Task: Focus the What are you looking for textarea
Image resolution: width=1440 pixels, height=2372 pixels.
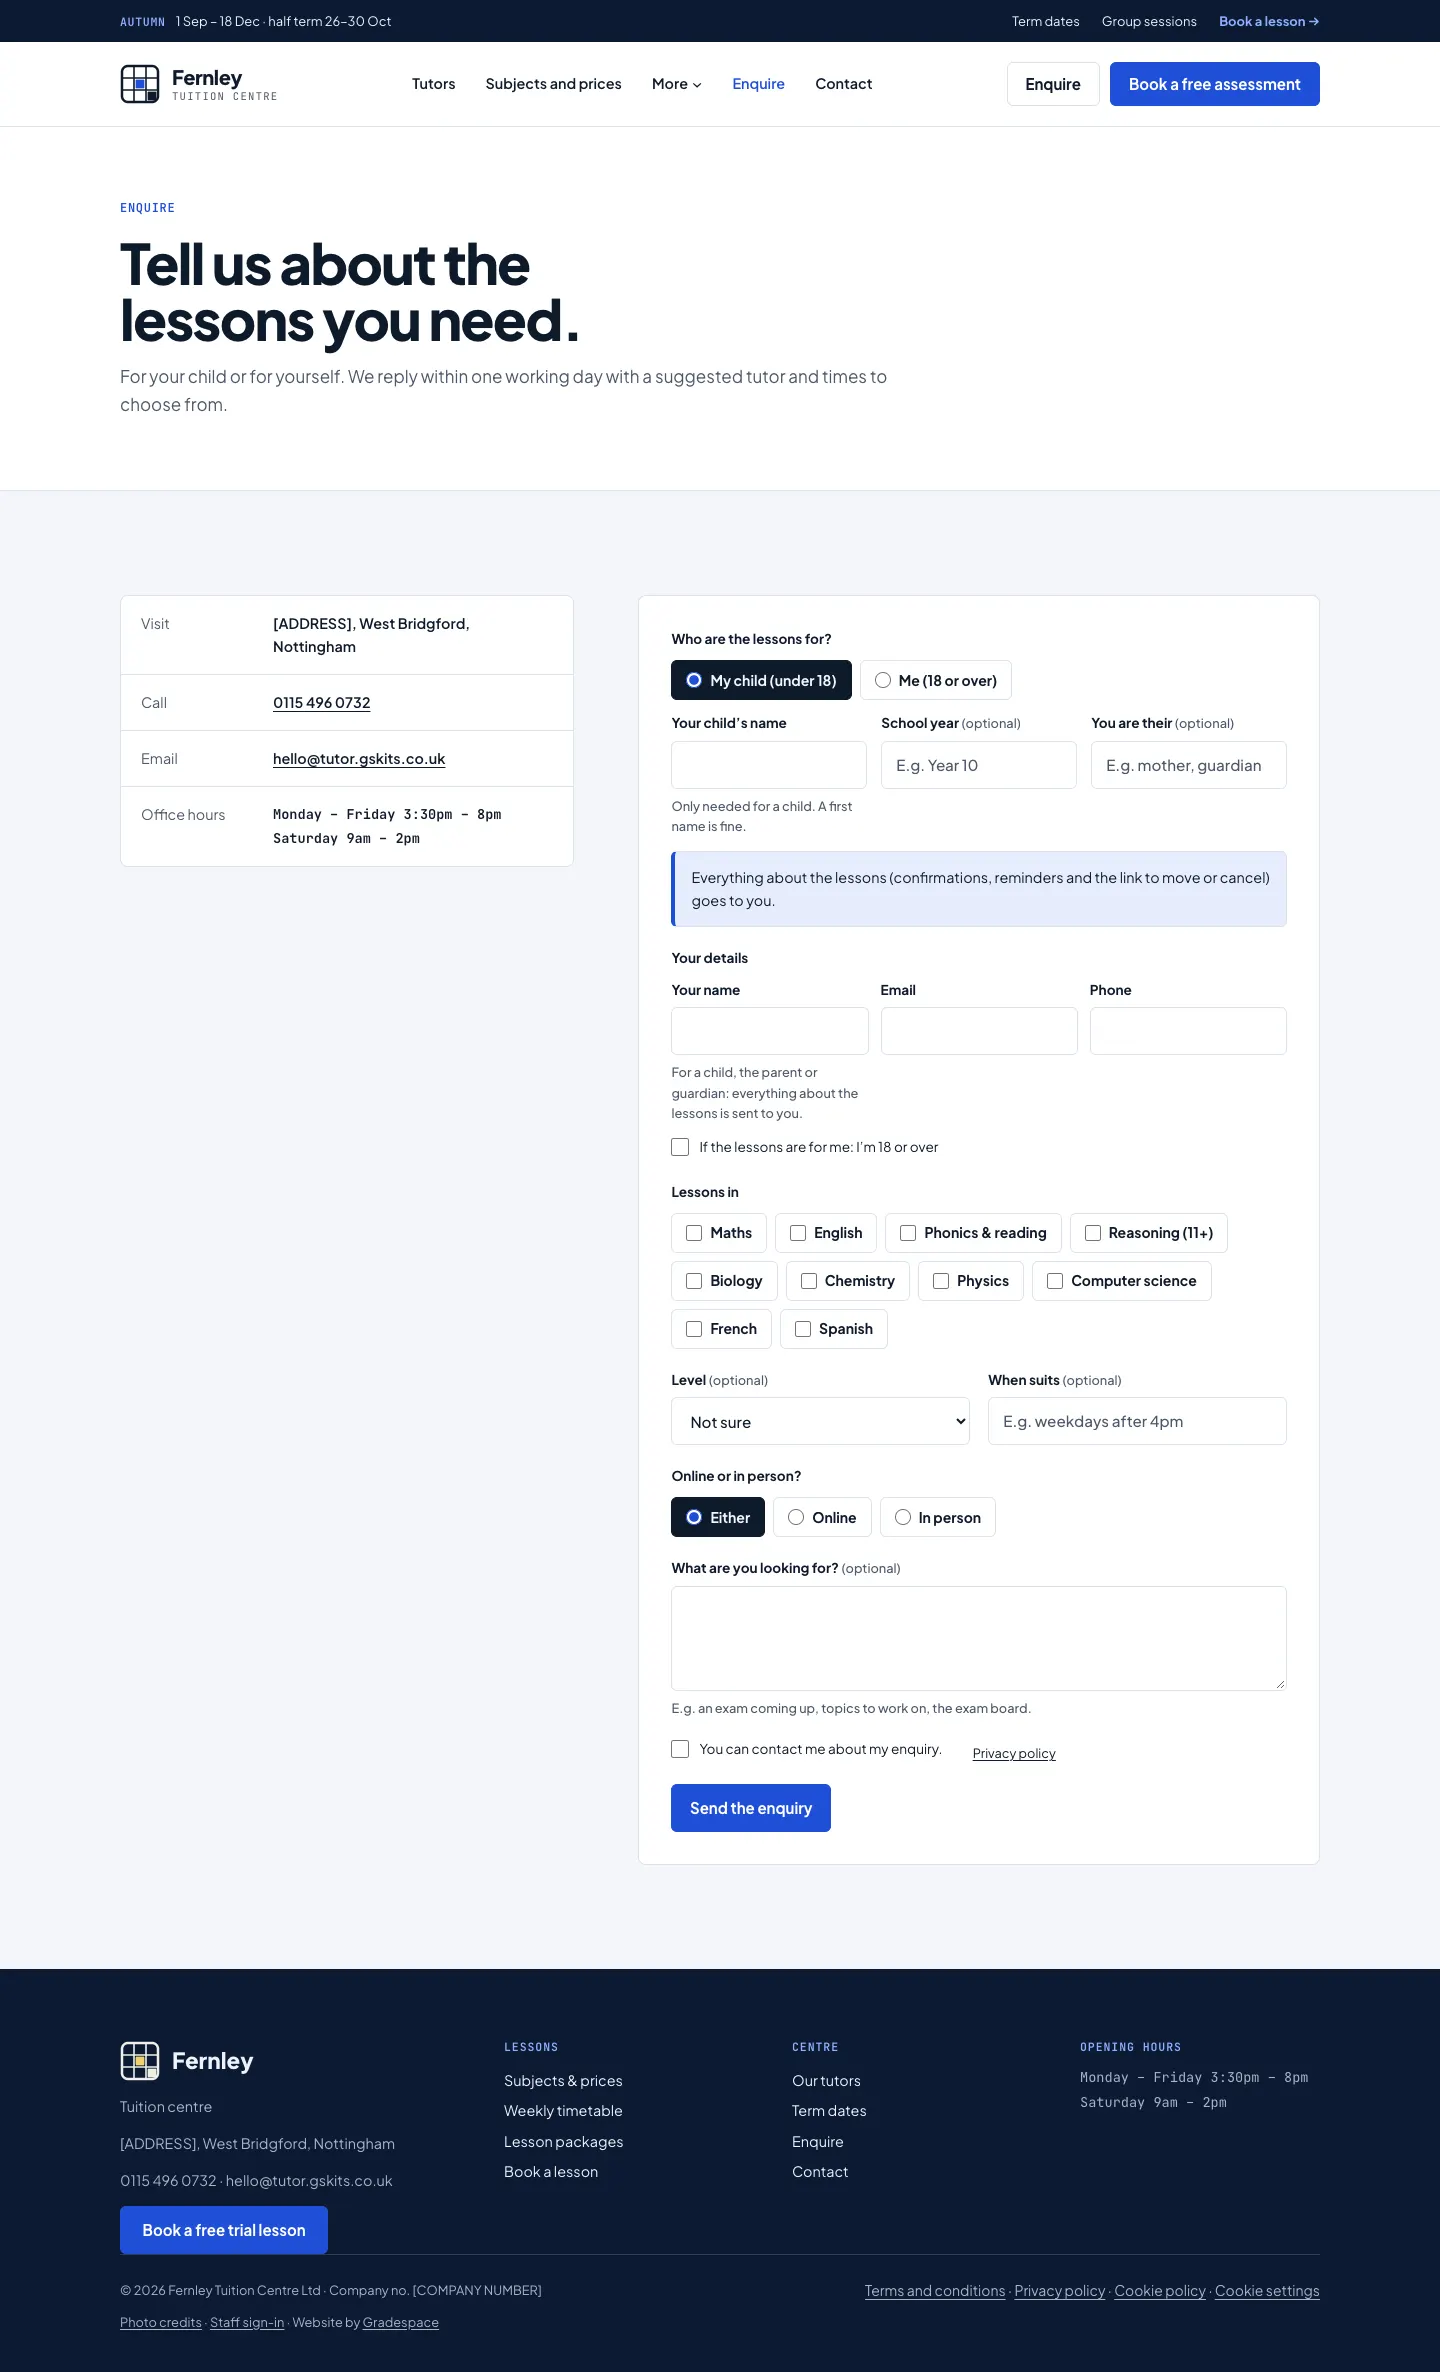Action: pyautogui.click(x=979, y=1638)
